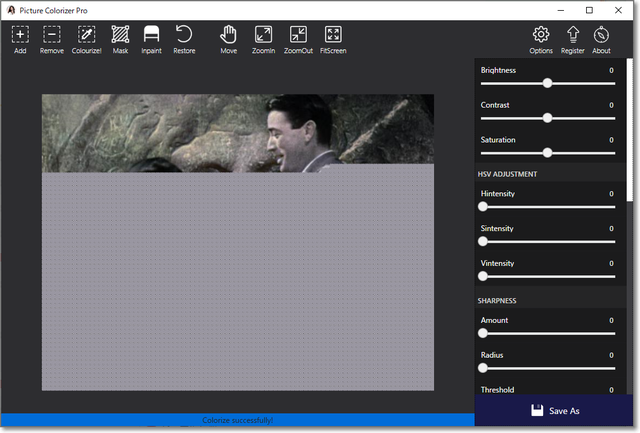Choose the Mask tool
The height and width of the screenshot is (433, 640).
120,35
